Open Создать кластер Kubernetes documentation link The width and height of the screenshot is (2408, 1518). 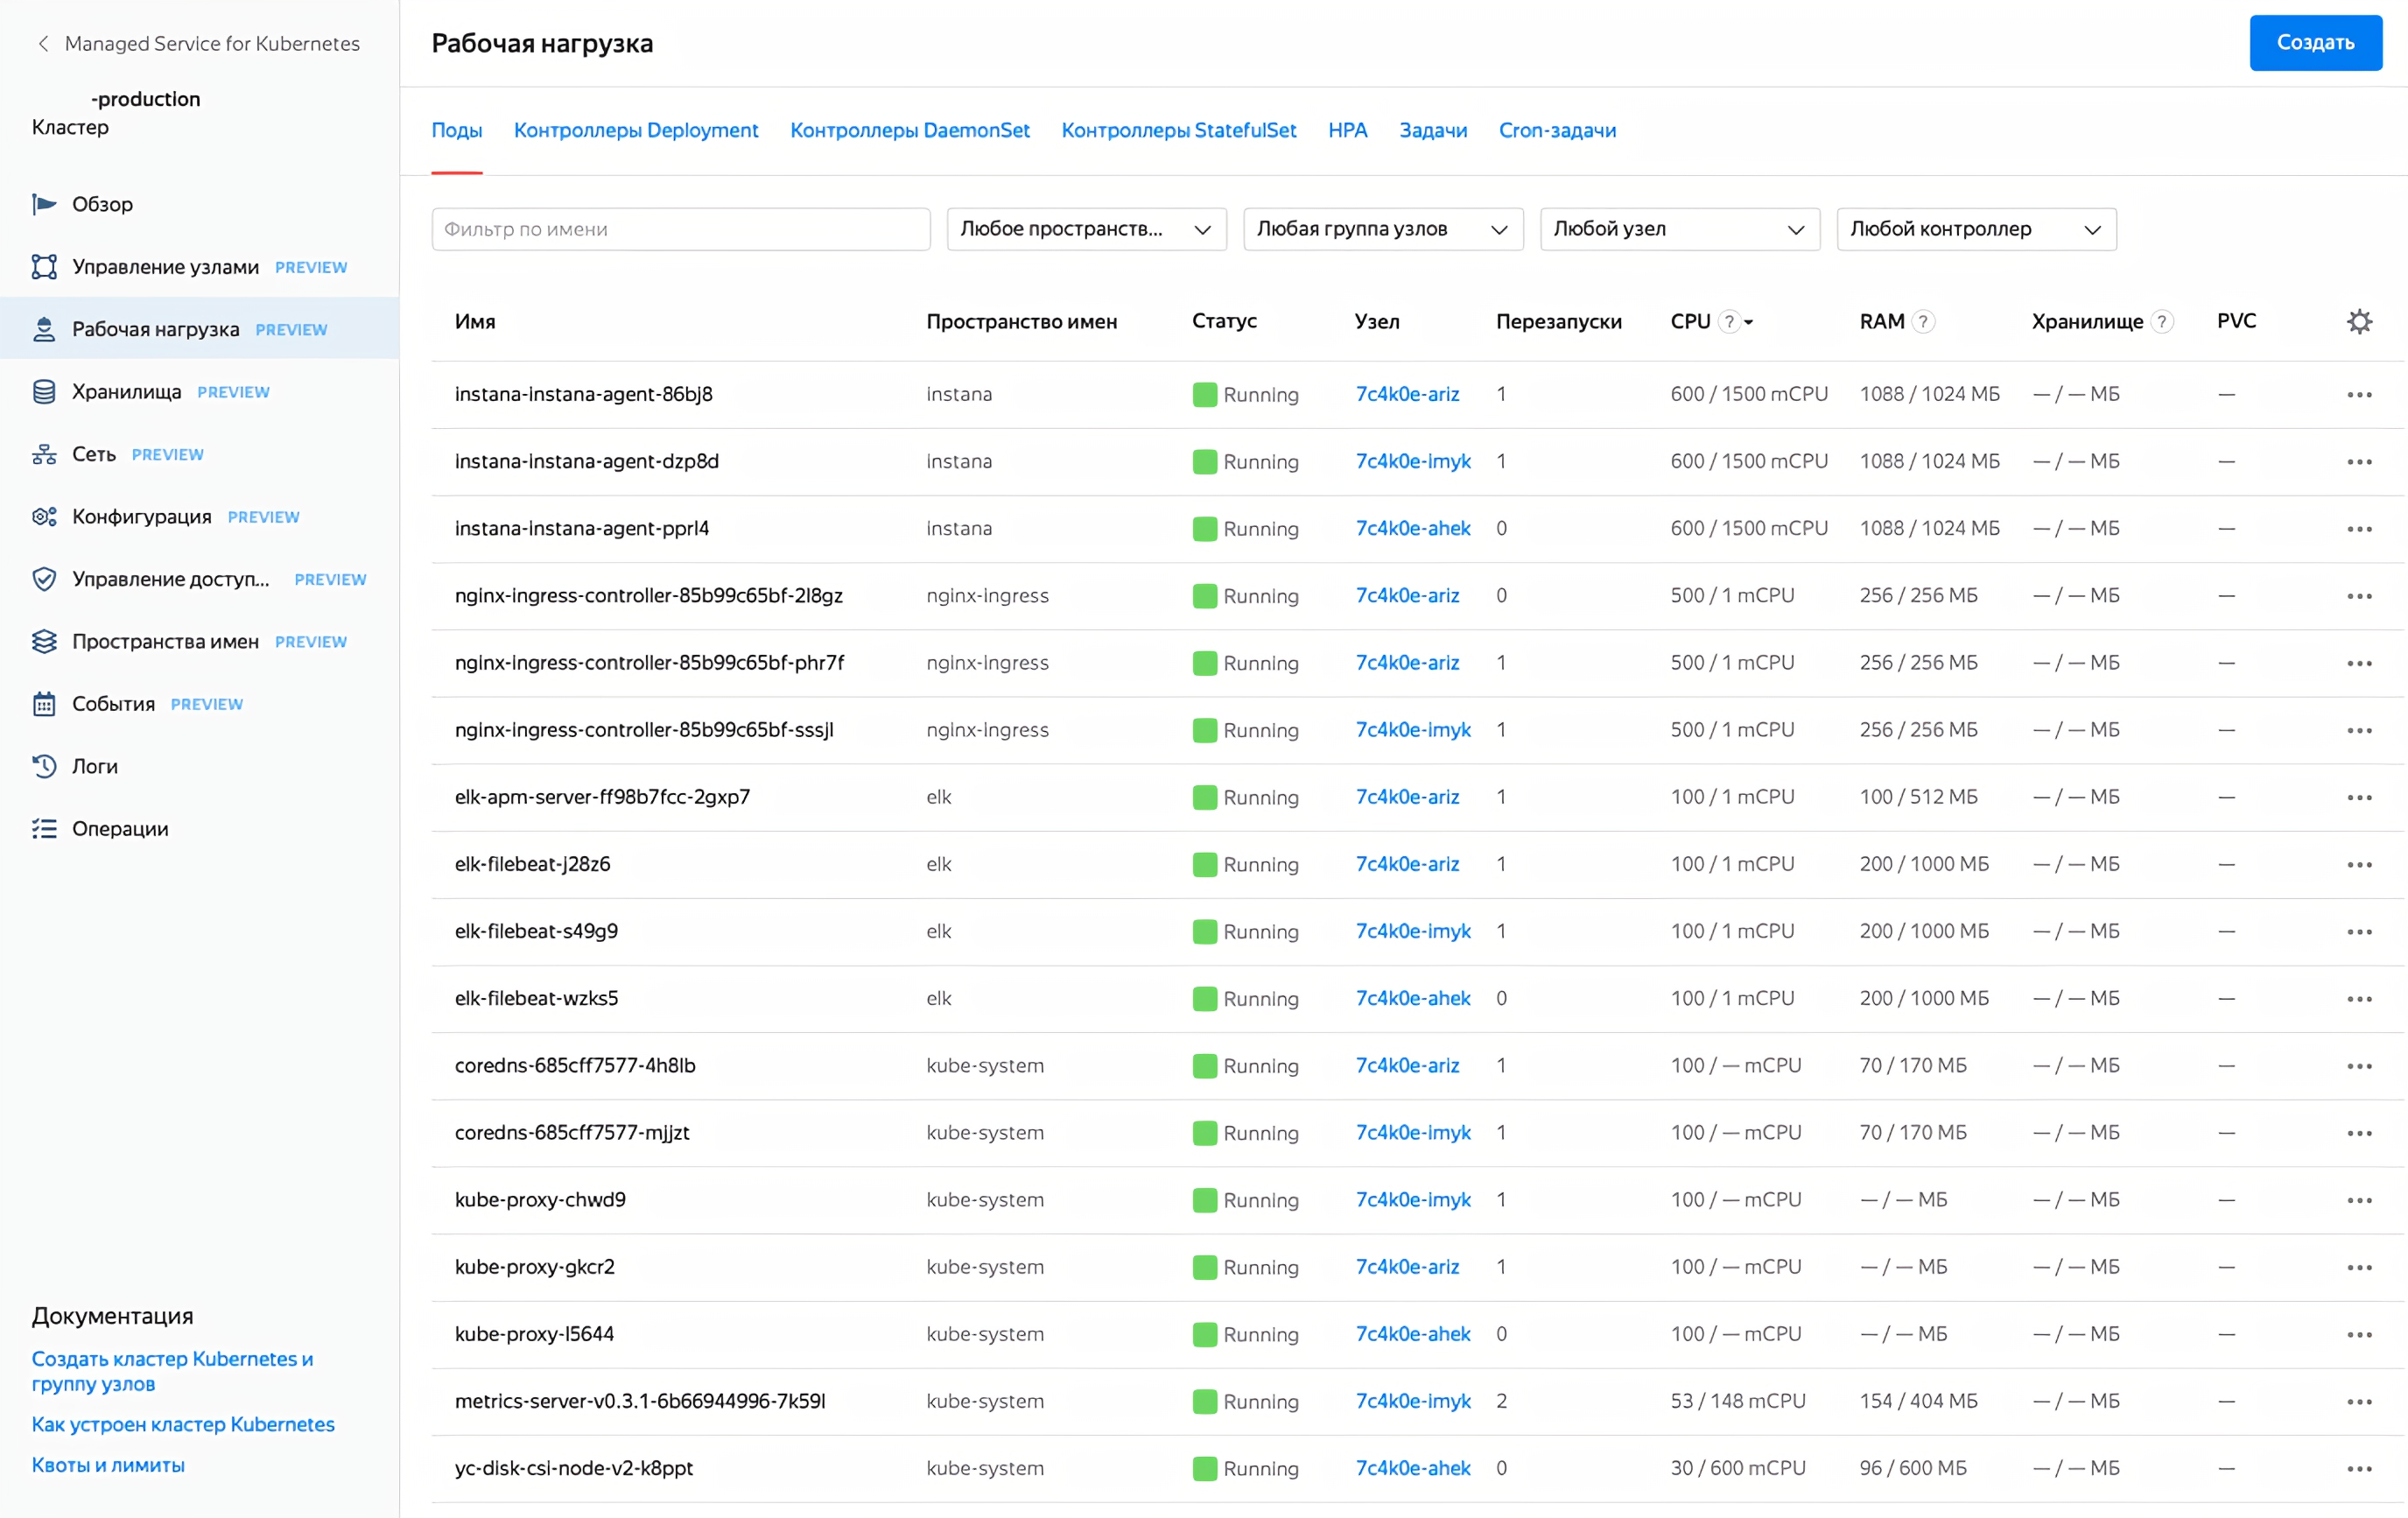[172, 1371]
